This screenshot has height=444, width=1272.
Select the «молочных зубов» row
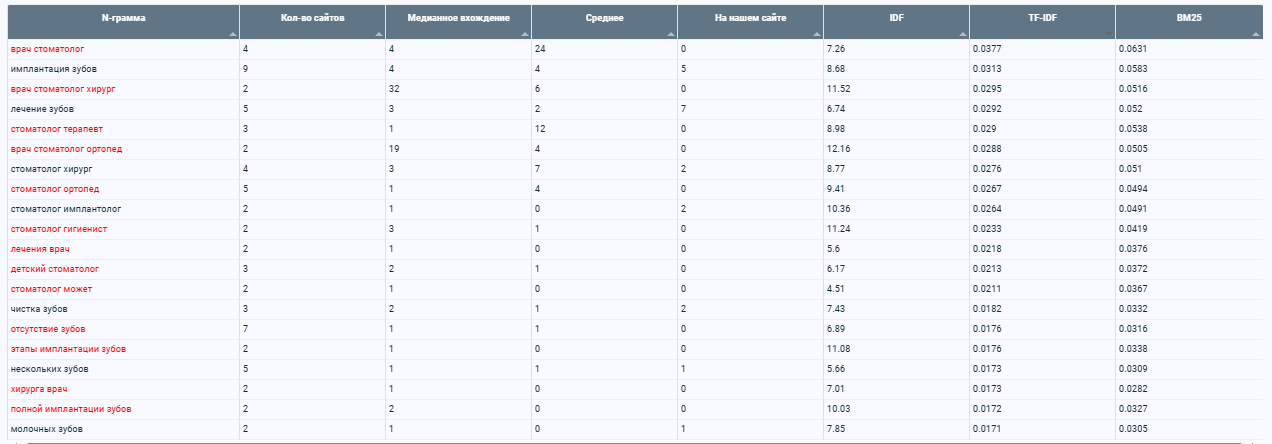coord(636,428)
